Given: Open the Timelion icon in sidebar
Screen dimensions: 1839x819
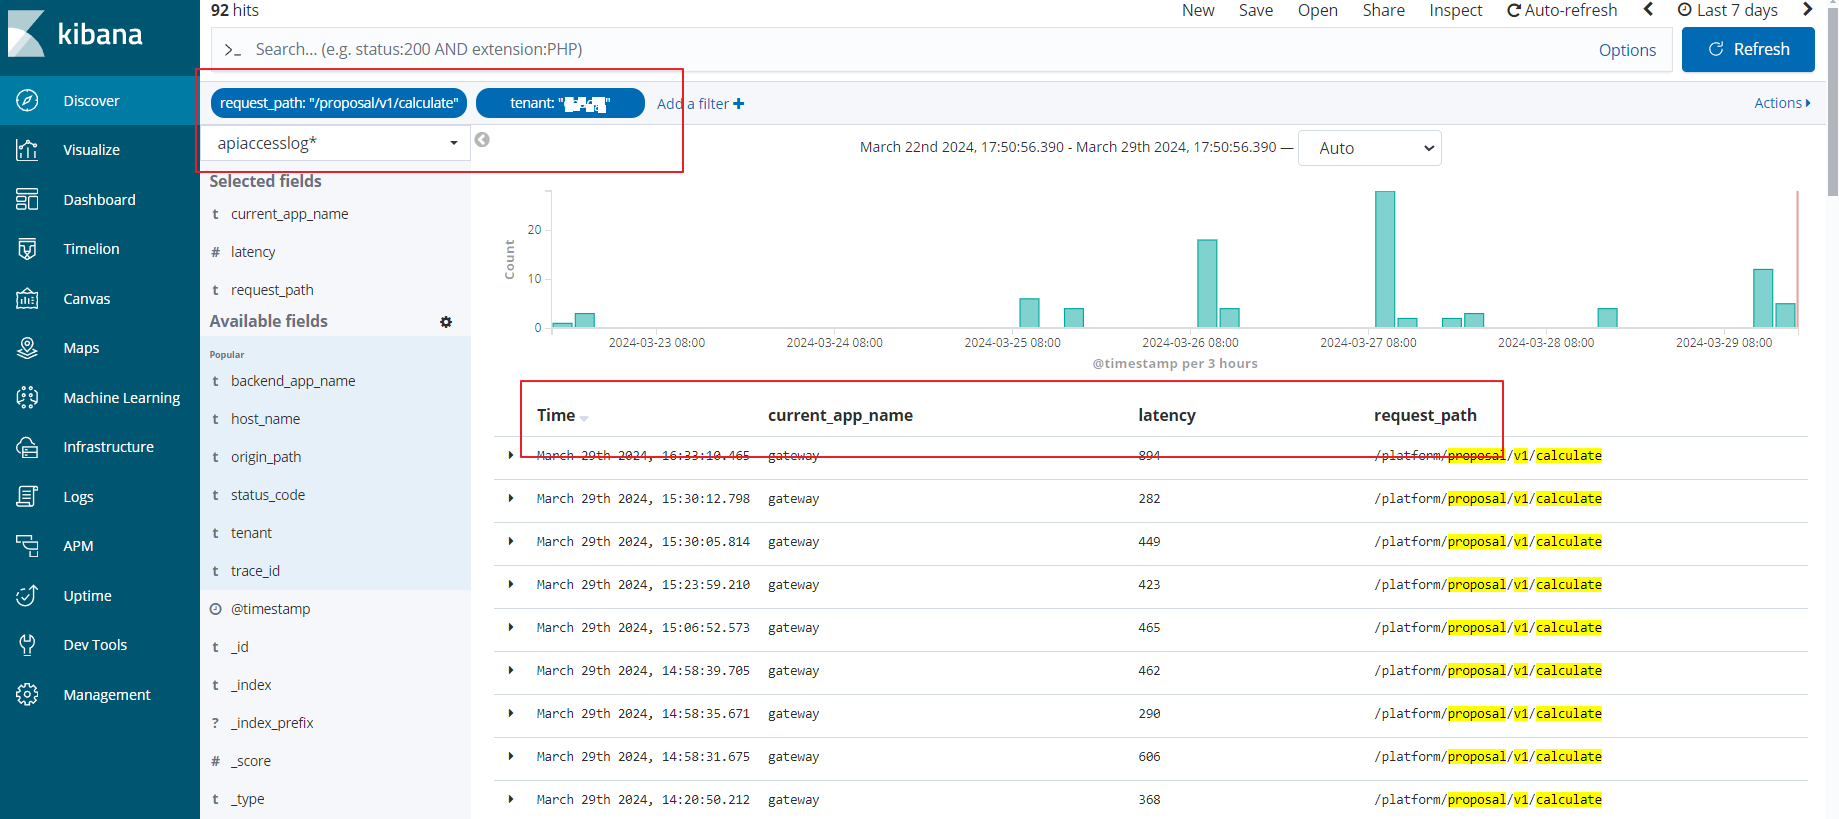Looking at the screenshot, I should coord(27,249).
